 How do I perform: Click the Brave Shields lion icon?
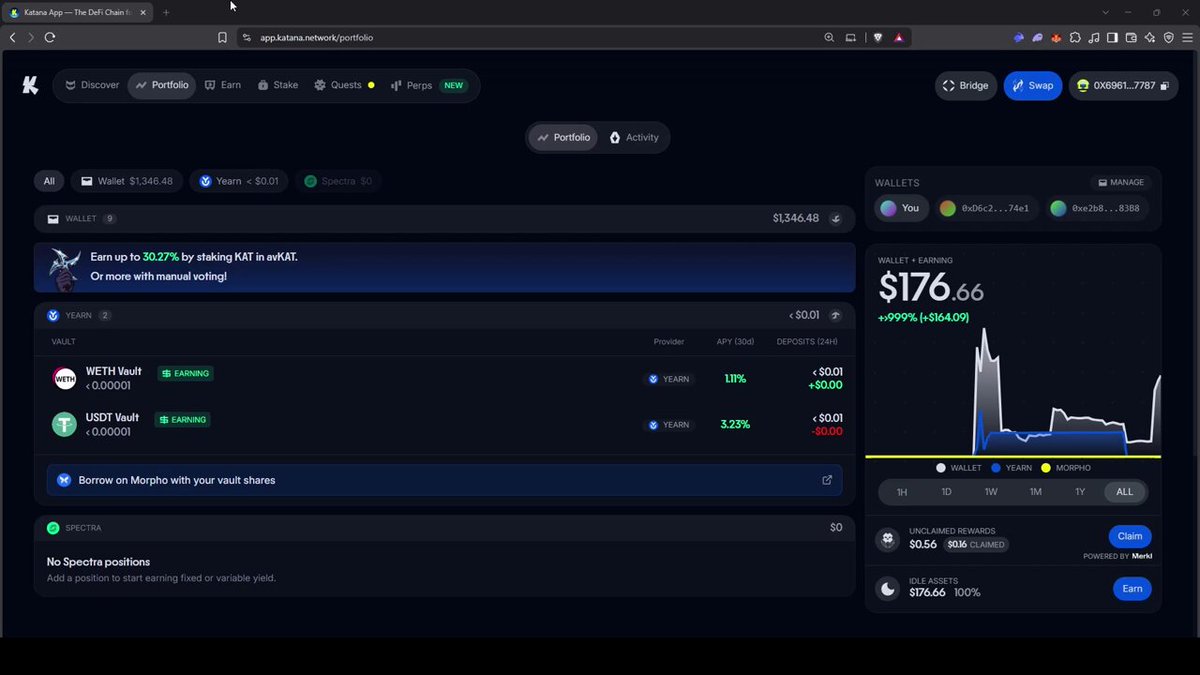tap(878, 37)
